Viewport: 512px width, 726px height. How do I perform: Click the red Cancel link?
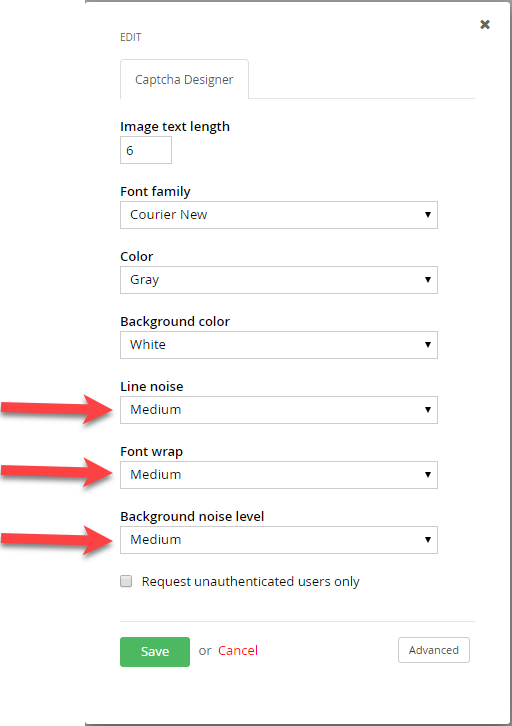click(238, 651)
